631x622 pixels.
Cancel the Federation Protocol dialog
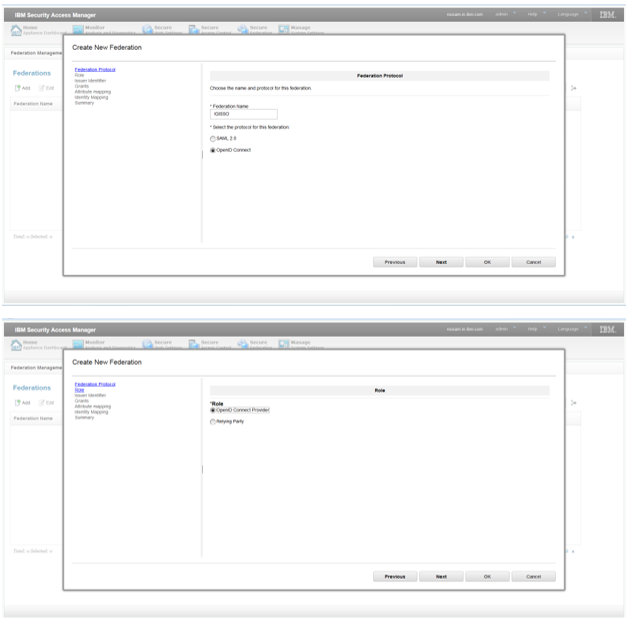534,262
